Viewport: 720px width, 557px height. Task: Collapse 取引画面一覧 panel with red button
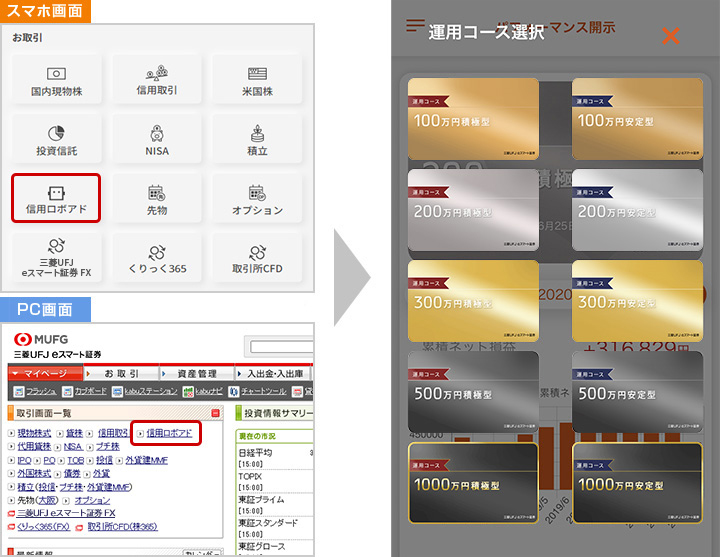pyautogui.click(x=215, y=413)
